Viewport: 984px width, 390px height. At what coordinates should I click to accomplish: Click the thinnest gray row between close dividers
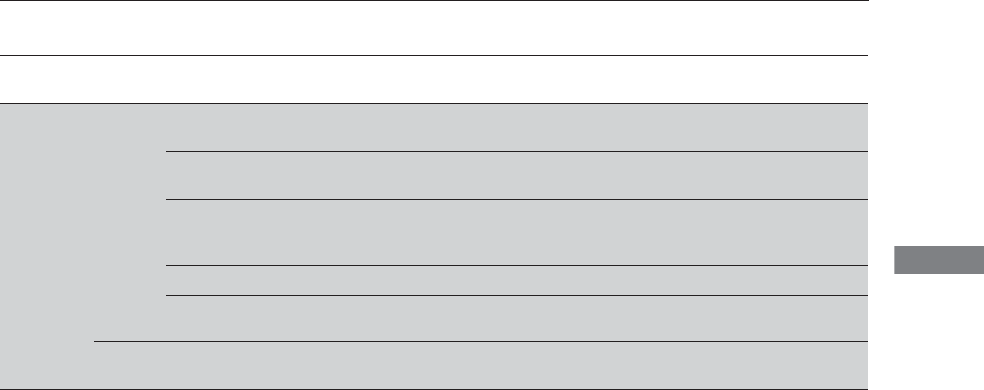516,280
